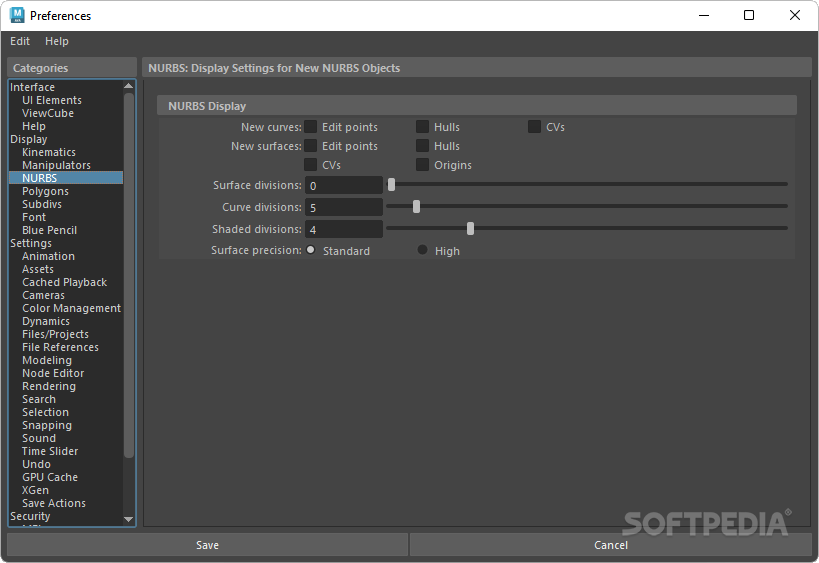The height and width of the screenshot is (563, 819).
Task: Select the Polygons category
Action: [x=45, y=191]
